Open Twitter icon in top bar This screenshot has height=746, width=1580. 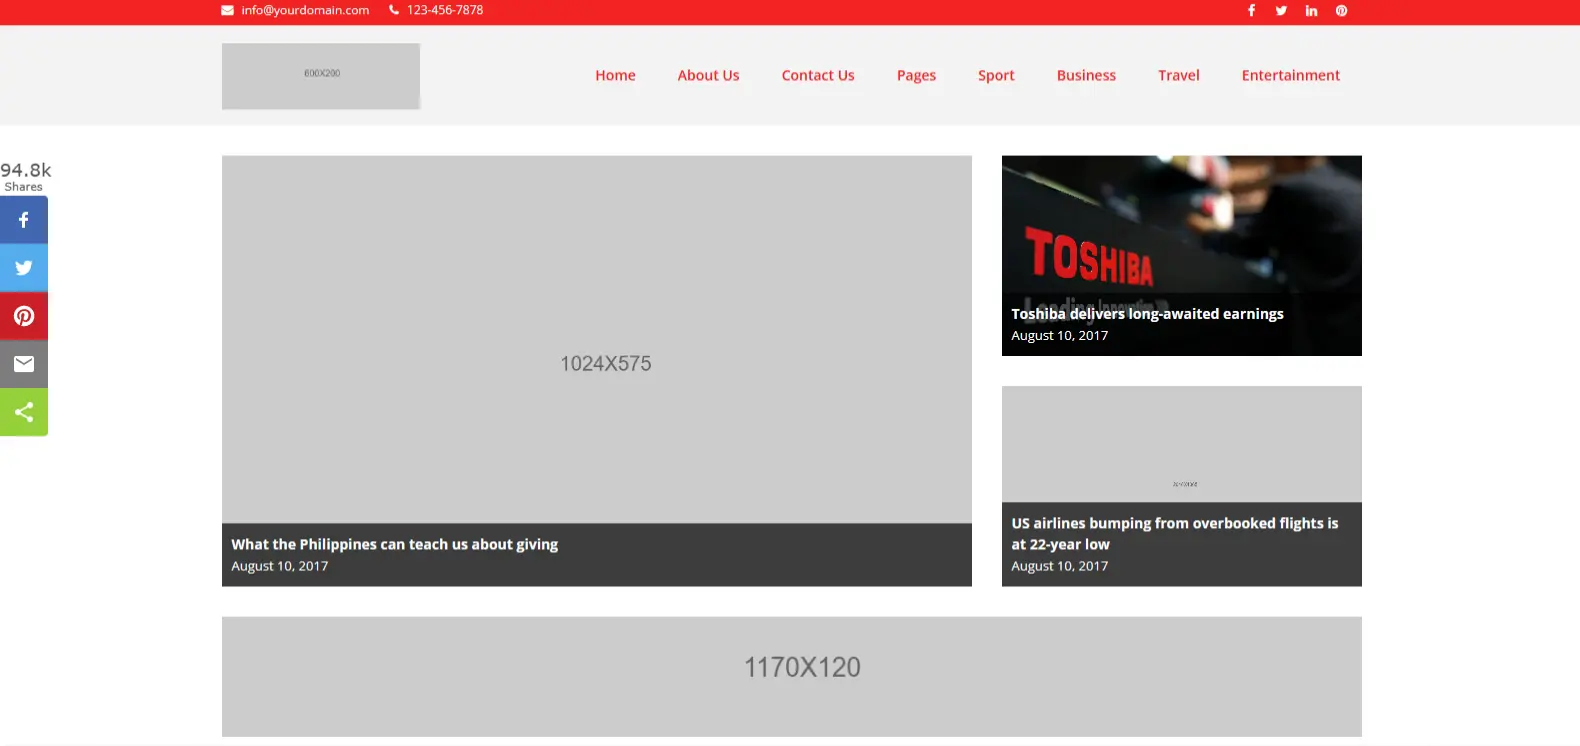1281,11
